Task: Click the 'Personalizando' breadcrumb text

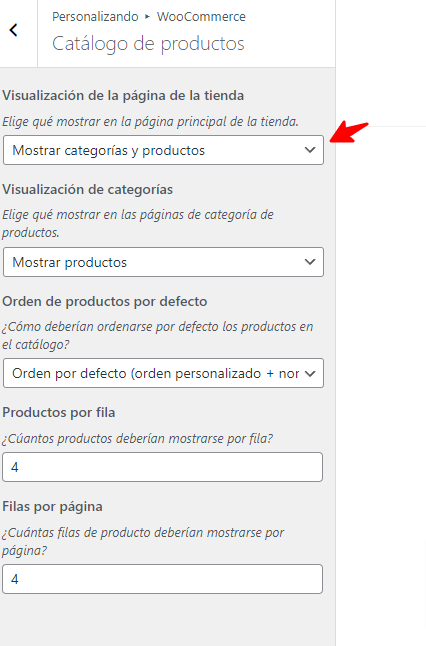Action: pos(95,16)
